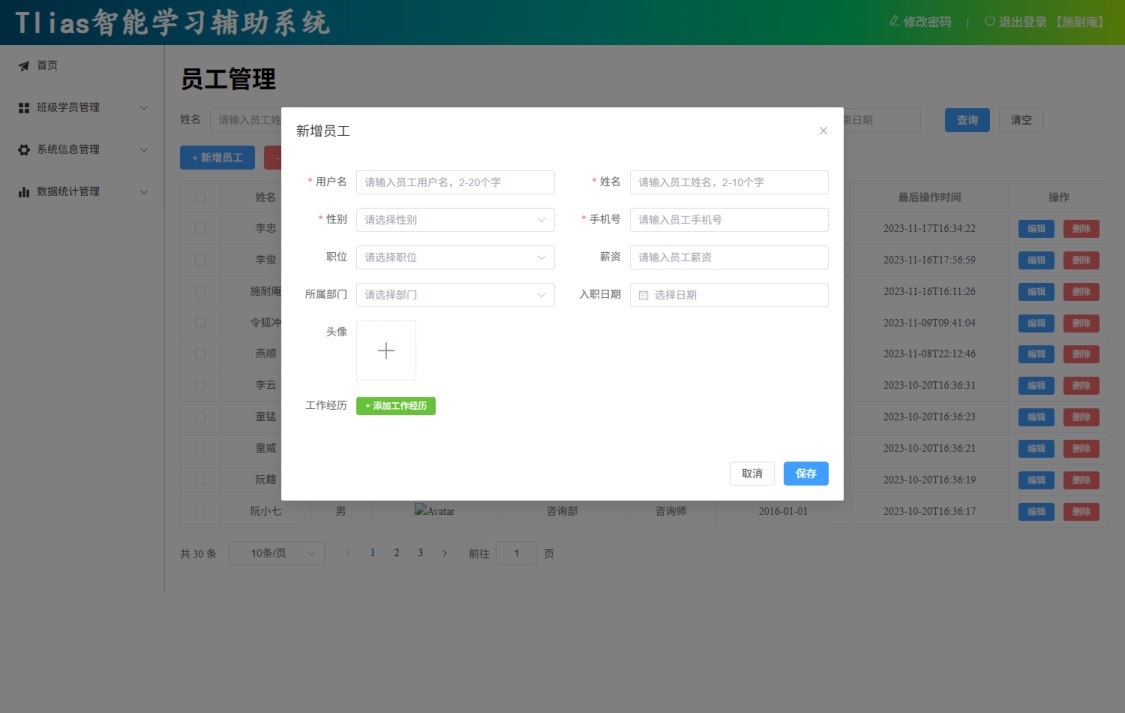The width and height of the screenshot is (1125, 713).
Task: Click the 最后操作时间 column header
Action: click(929, 197)
